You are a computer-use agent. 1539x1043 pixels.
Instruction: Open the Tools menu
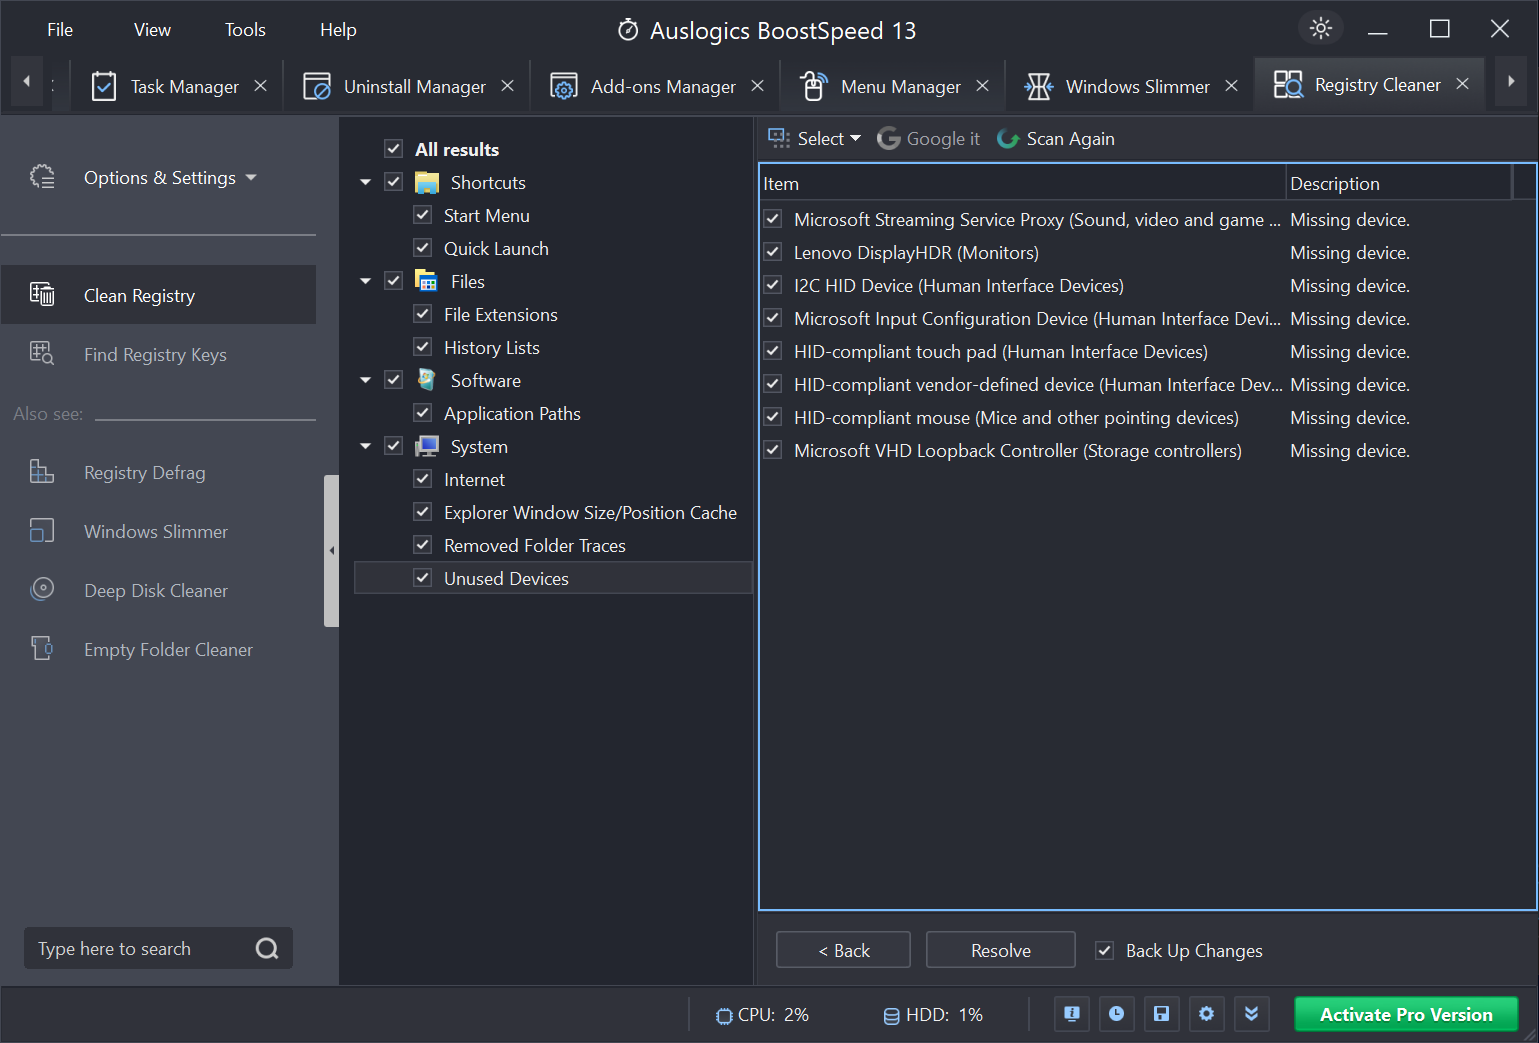click(245, 30)
